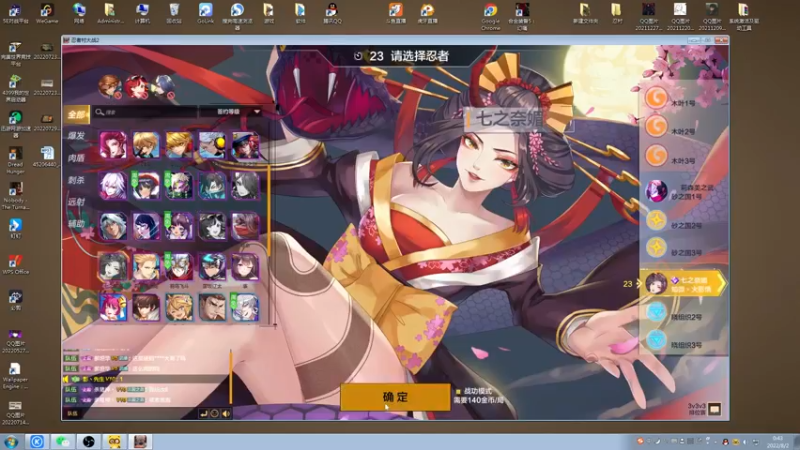Select player slot 晓组织3号
Image resolution: width=800 pixels, height=450 pixels.
[x=683, y=340]
